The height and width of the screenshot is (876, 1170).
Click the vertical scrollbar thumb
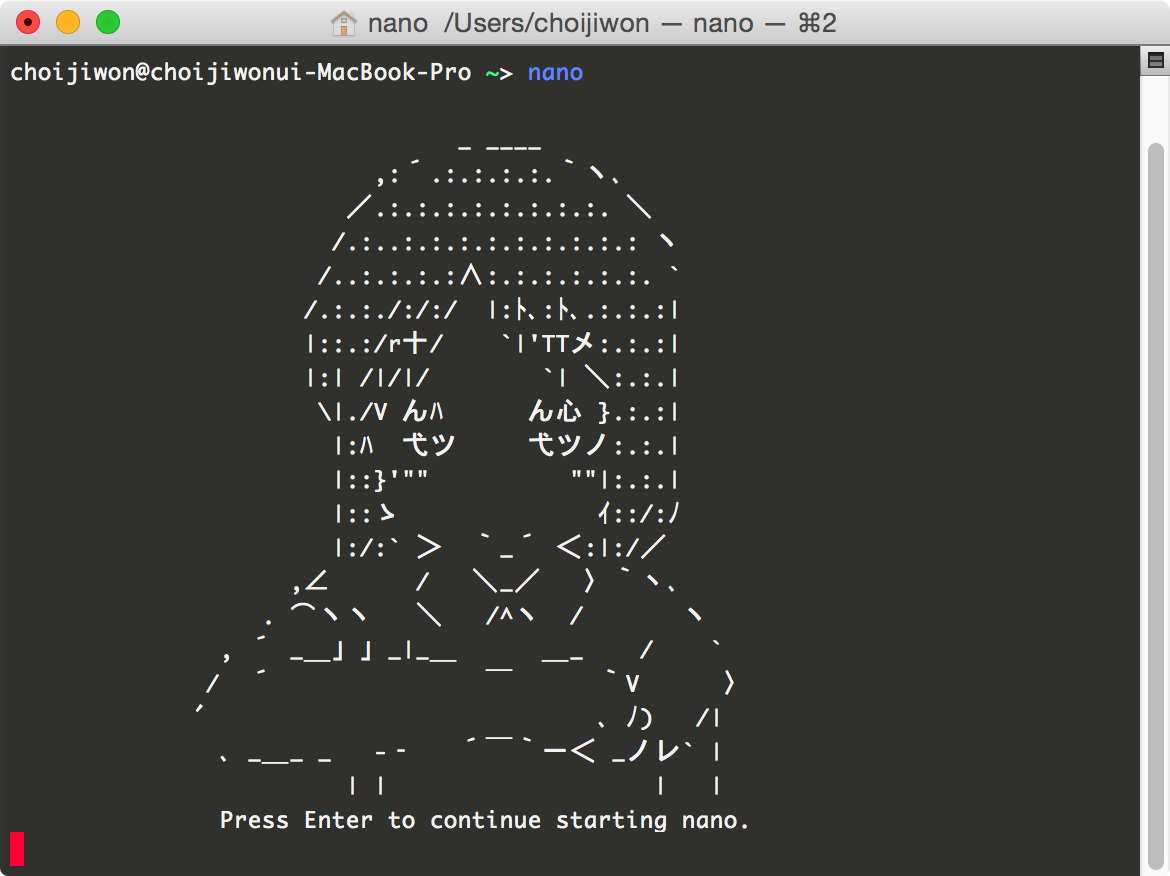click(1155, 507)
